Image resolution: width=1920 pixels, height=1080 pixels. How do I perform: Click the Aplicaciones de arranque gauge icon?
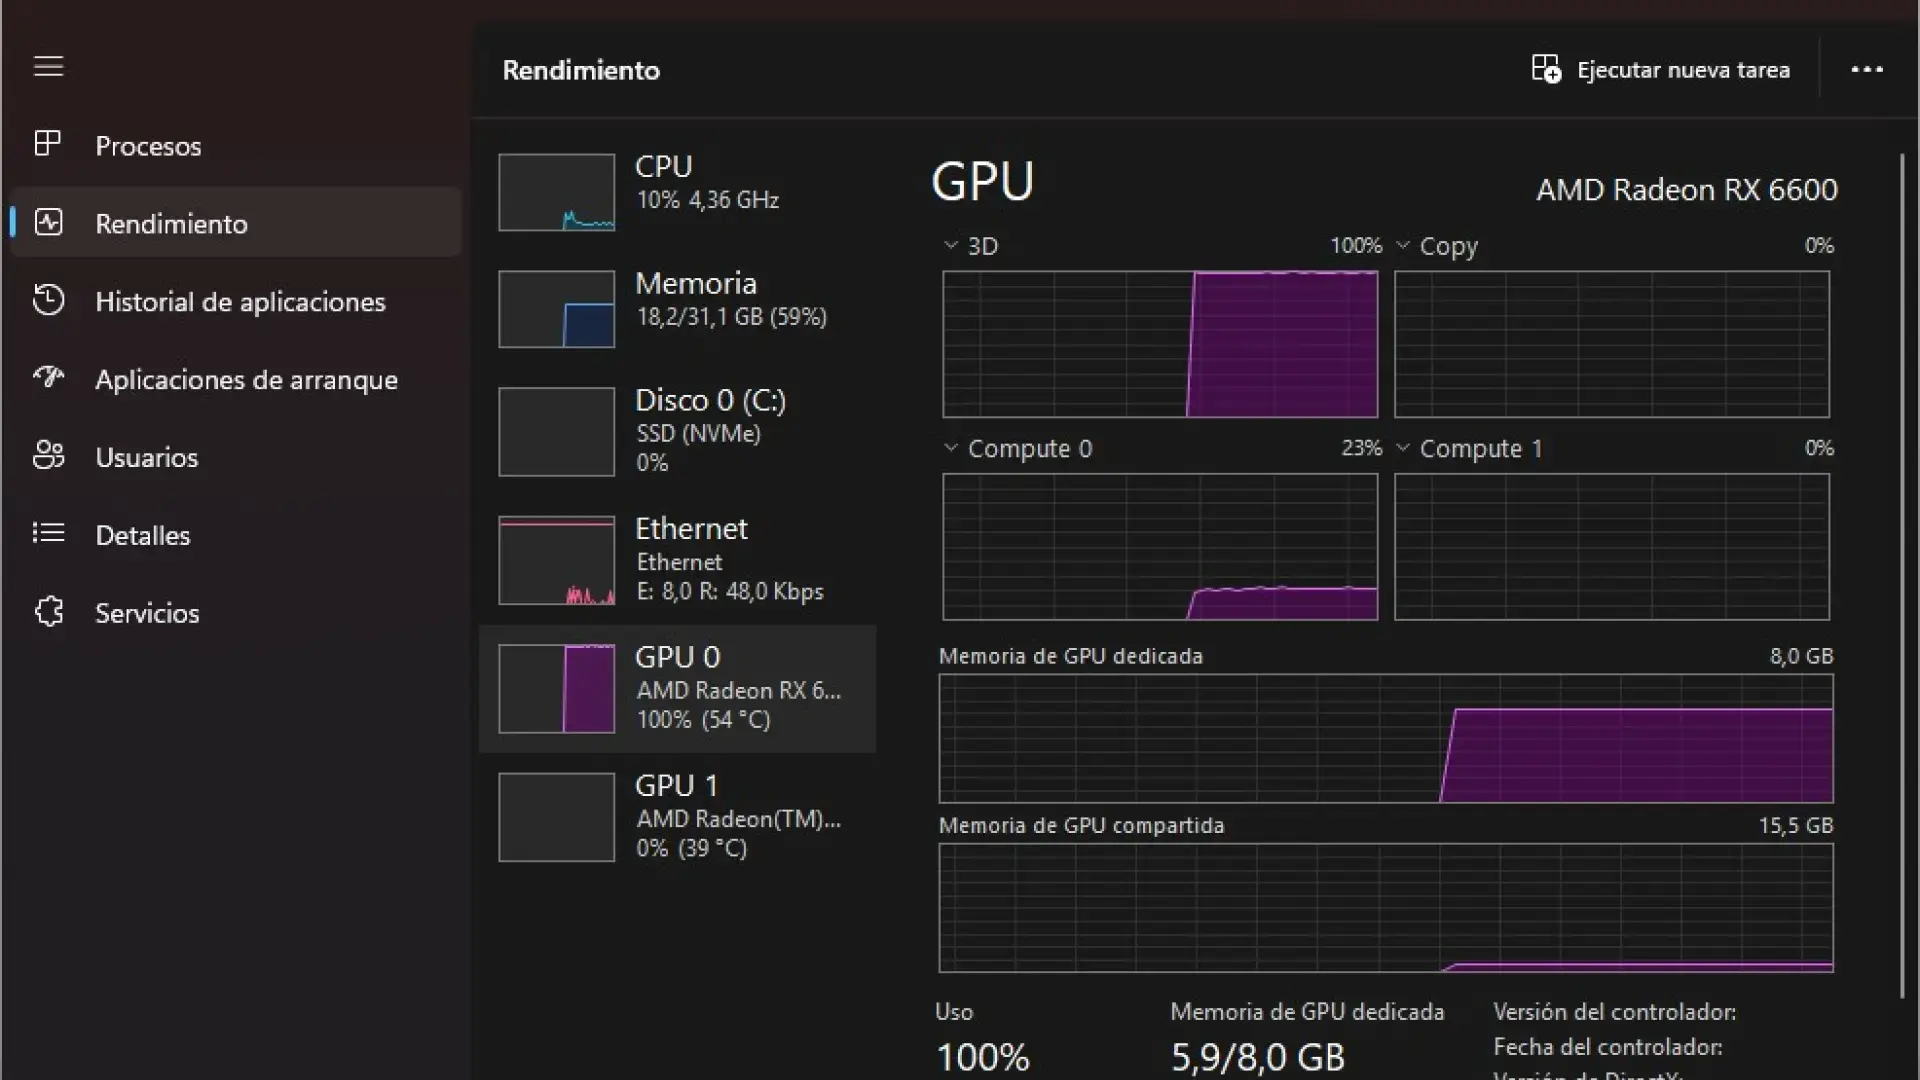click(48, 378)
